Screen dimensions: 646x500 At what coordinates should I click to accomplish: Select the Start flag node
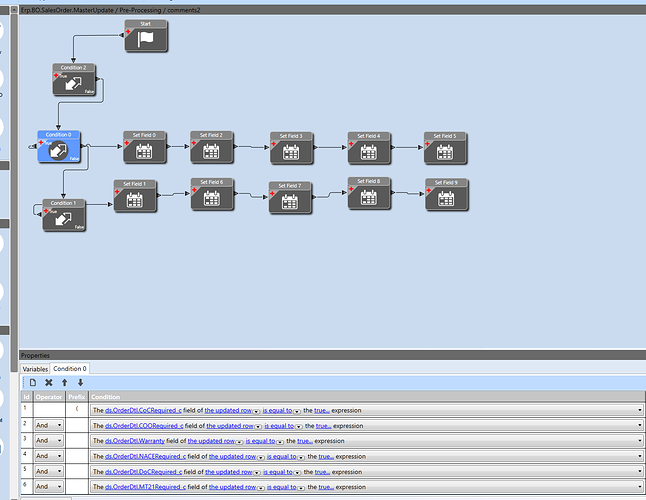[146, 36]
